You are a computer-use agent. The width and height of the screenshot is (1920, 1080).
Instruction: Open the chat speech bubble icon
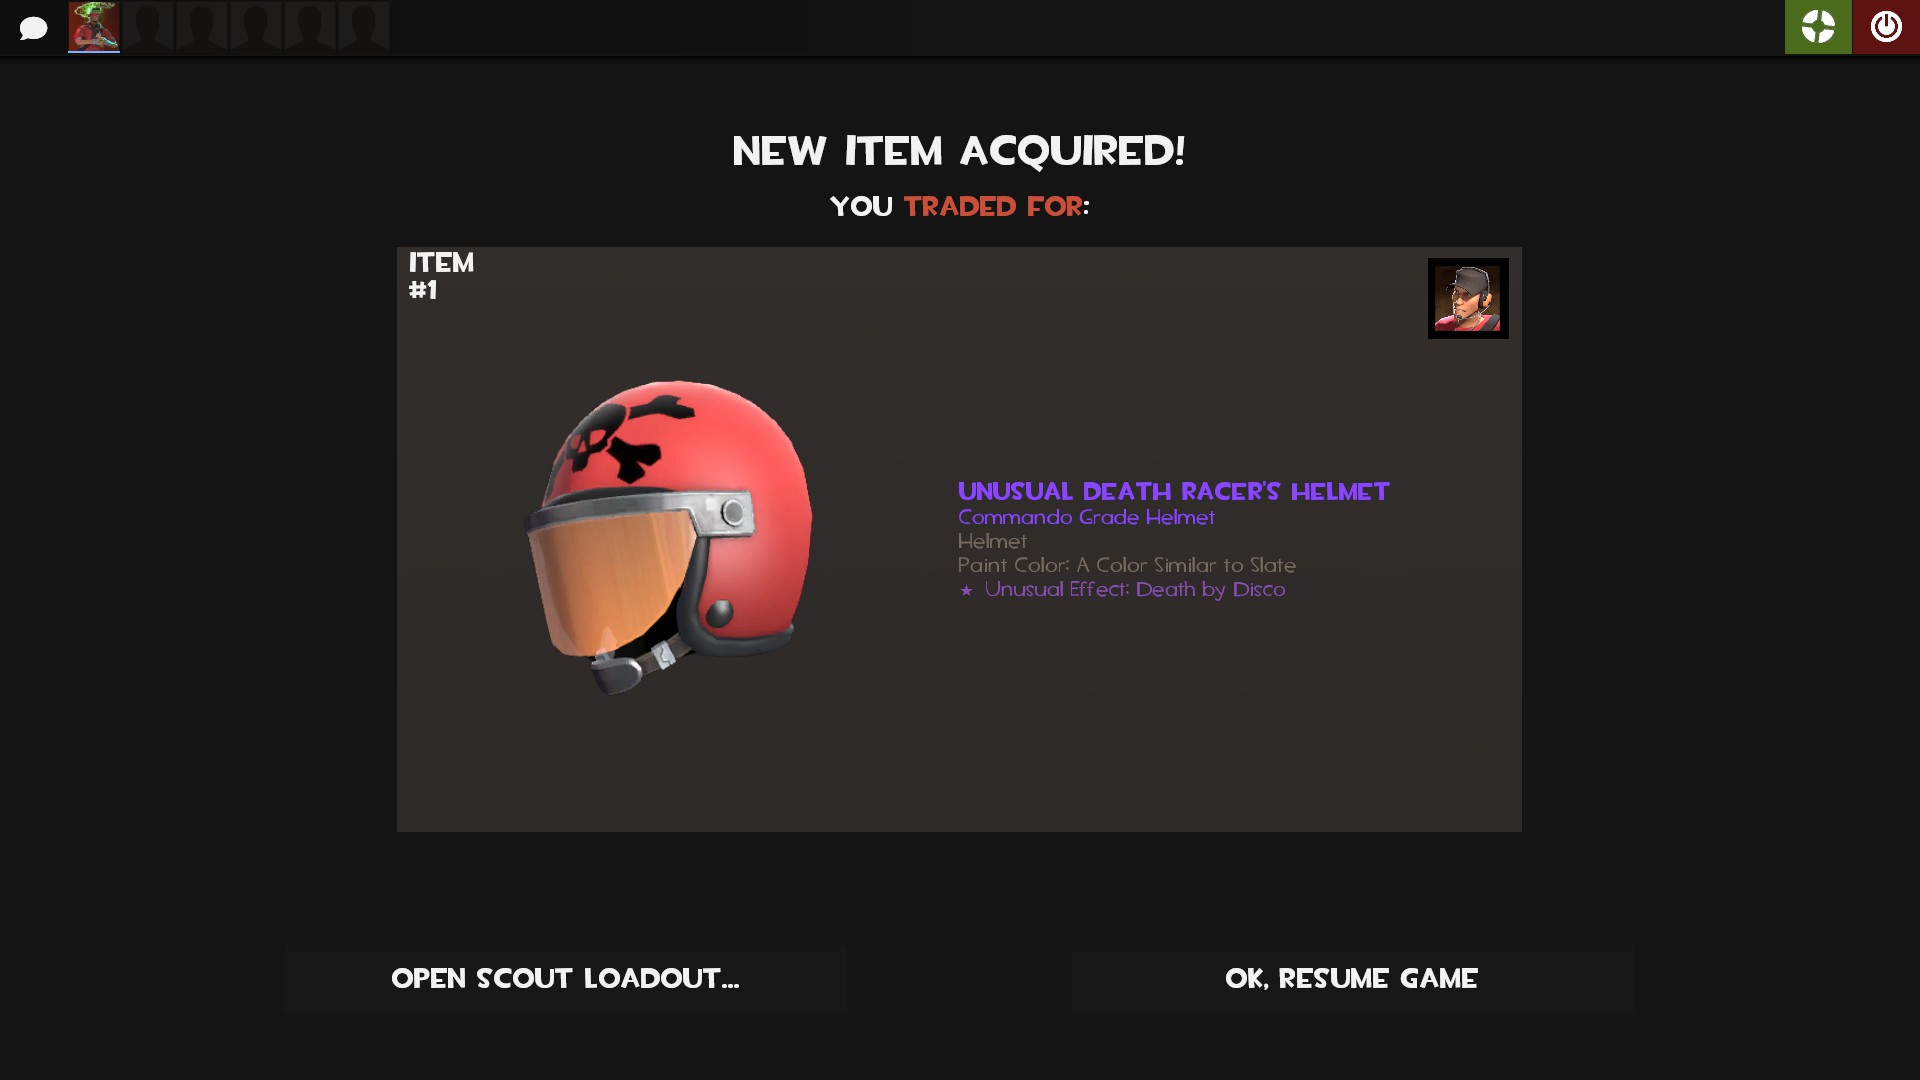click(33, 28)
